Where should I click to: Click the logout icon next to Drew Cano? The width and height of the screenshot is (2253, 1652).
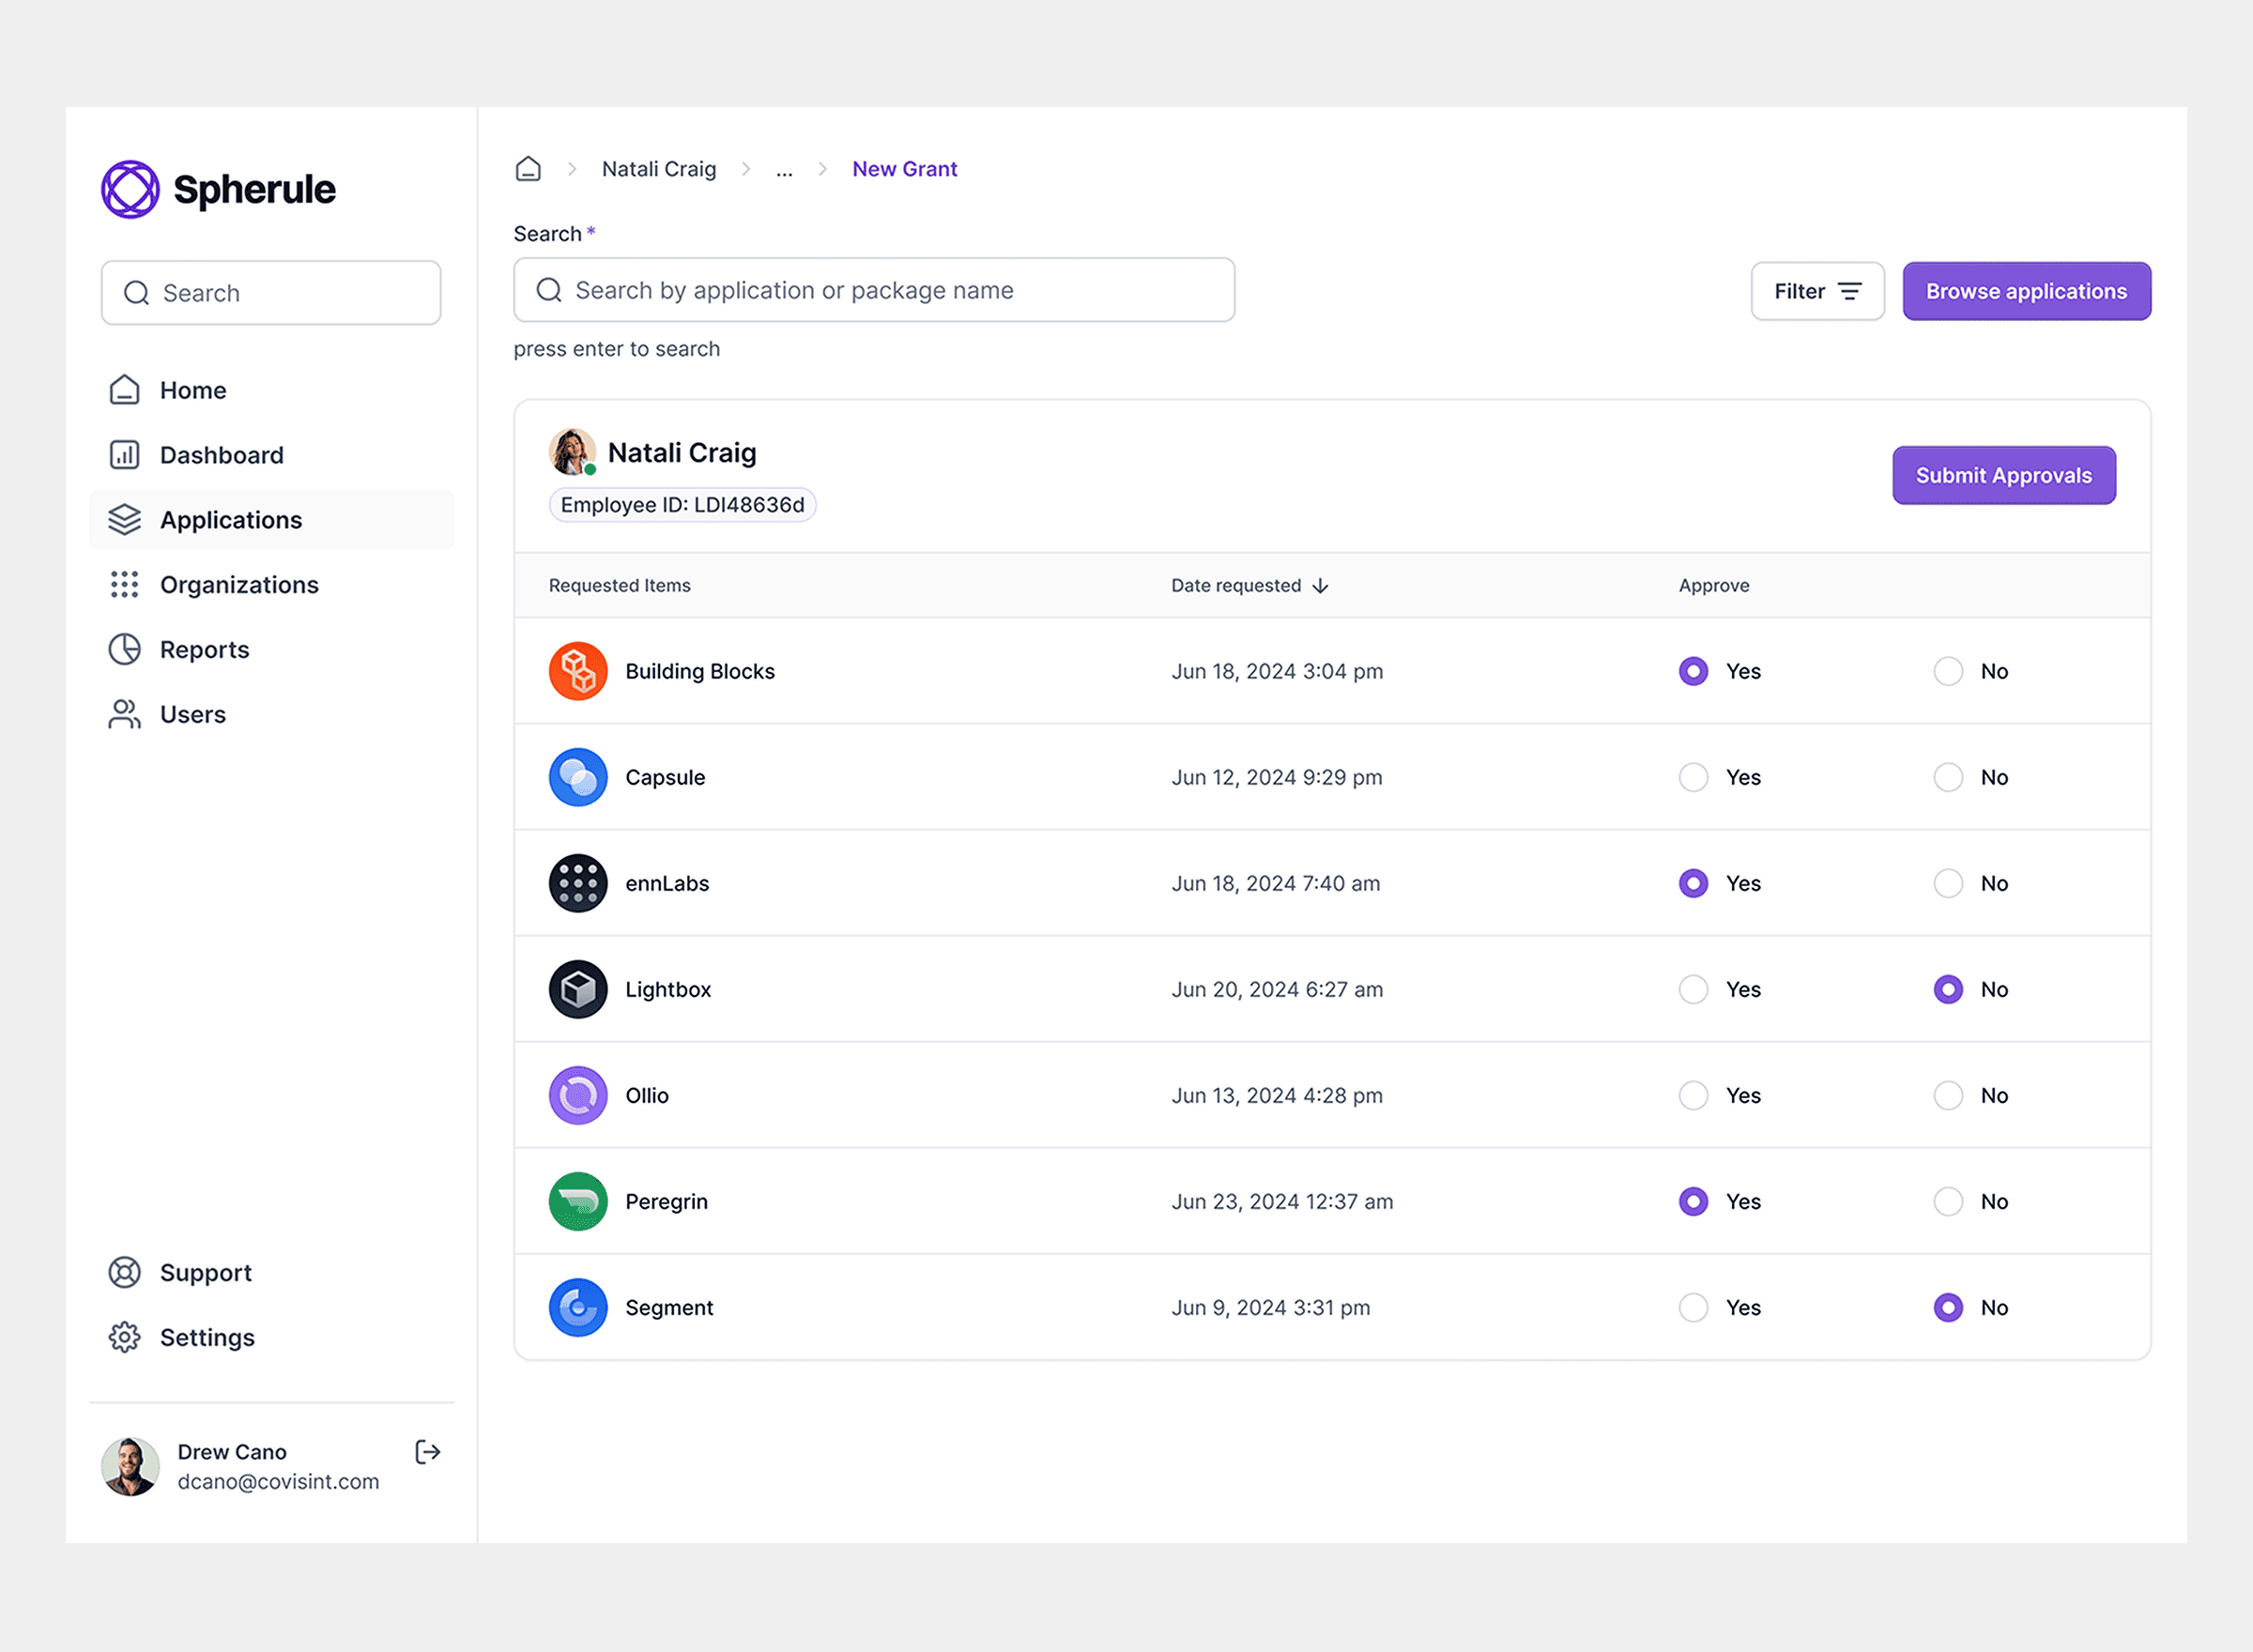(427, 1452)
